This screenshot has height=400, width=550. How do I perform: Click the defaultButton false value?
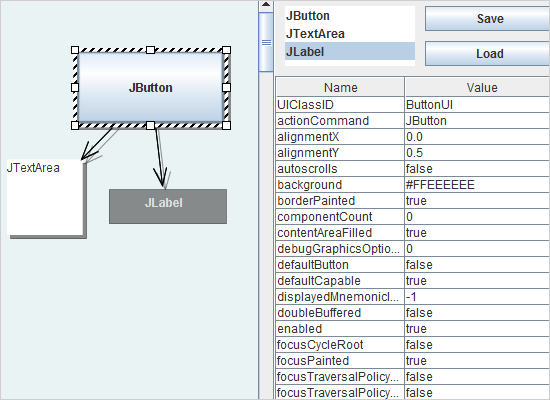pyautogui.click(x=477, y=265)
